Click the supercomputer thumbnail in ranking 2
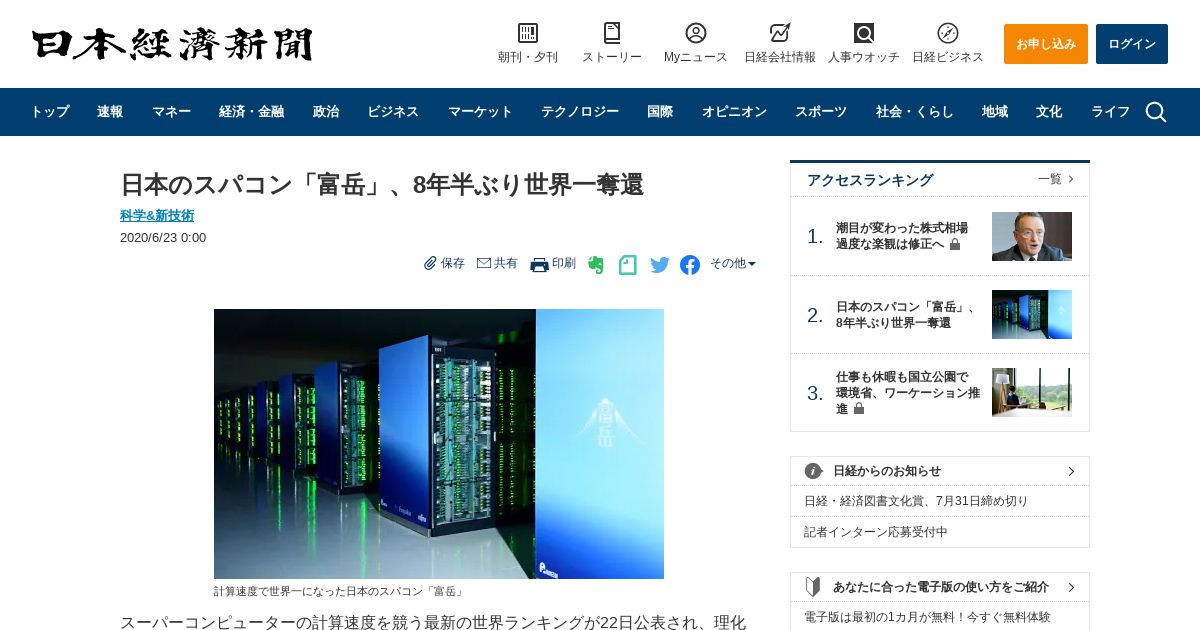The image size is (1200, 630). click(1032, 315)
